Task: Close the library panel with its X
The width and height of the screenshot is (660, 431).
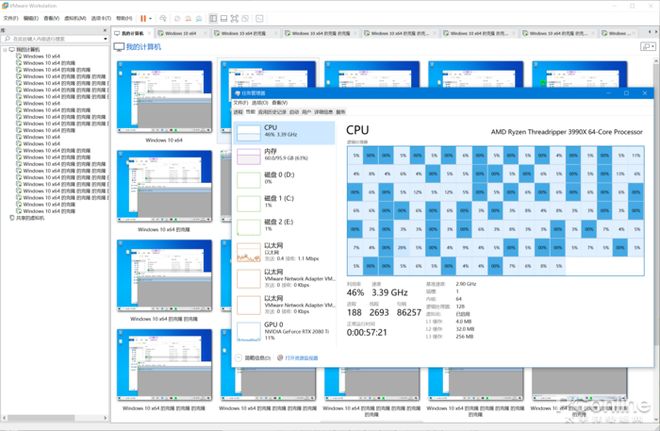Action: (x=105, y=30)
